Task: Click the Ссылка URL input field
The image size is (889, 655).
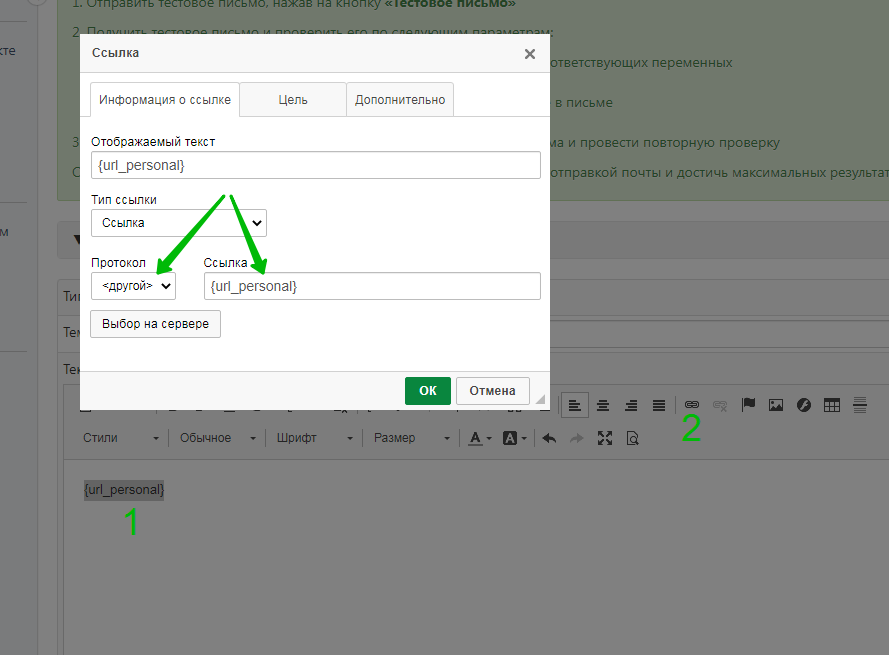Action: 372,286
